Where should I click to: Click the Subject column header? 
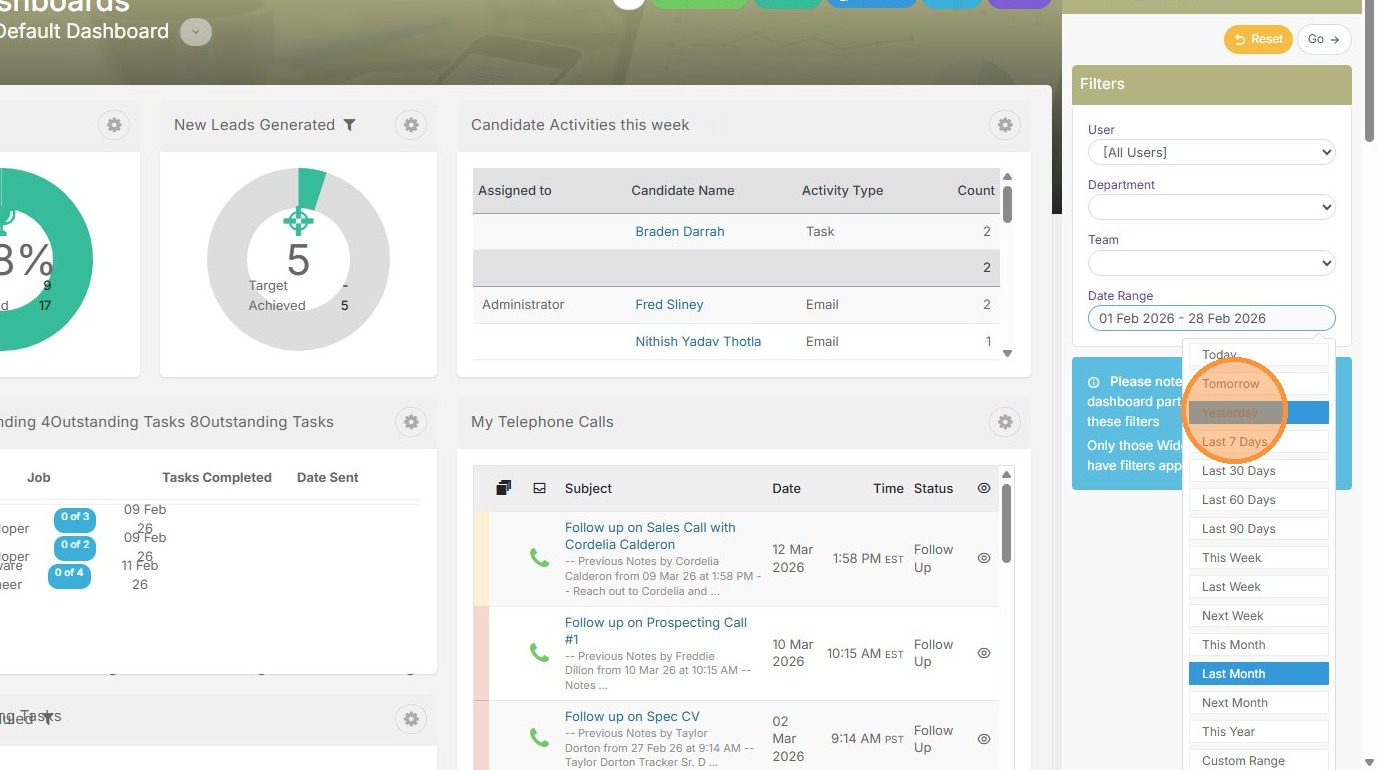click(x=589, y=488)
